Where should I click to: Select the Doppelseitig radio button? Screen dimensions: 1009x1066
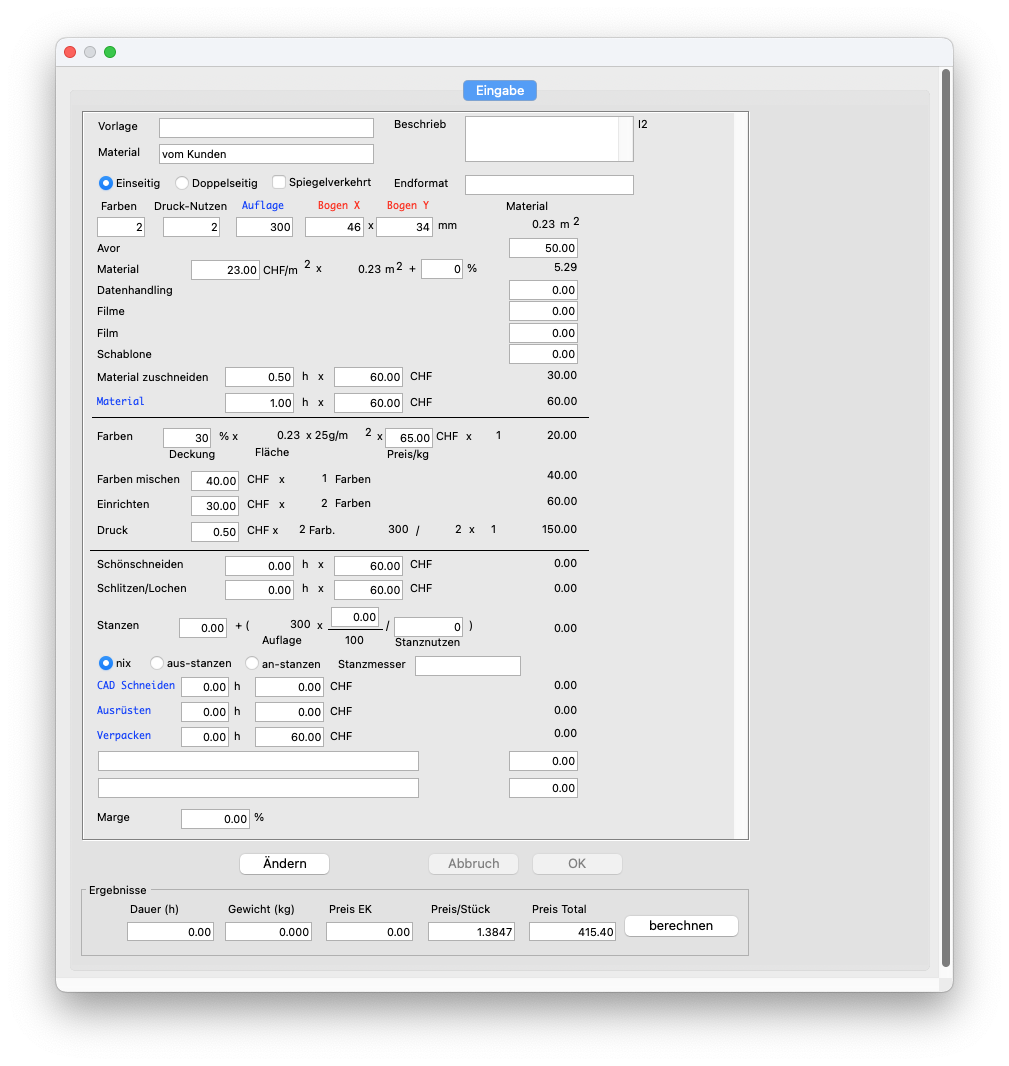(x=182, y=183)
